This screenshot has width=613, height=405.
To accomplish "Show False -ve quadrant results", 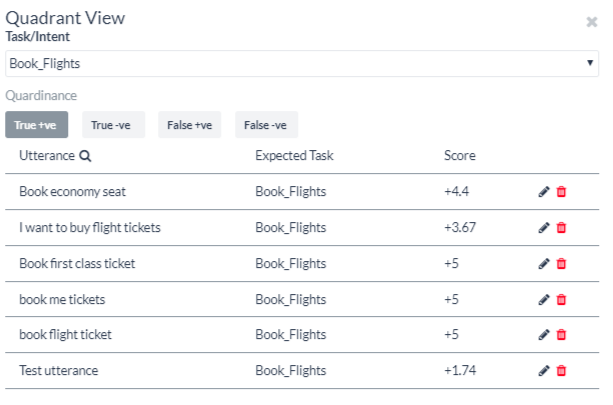I will [266, 125].
